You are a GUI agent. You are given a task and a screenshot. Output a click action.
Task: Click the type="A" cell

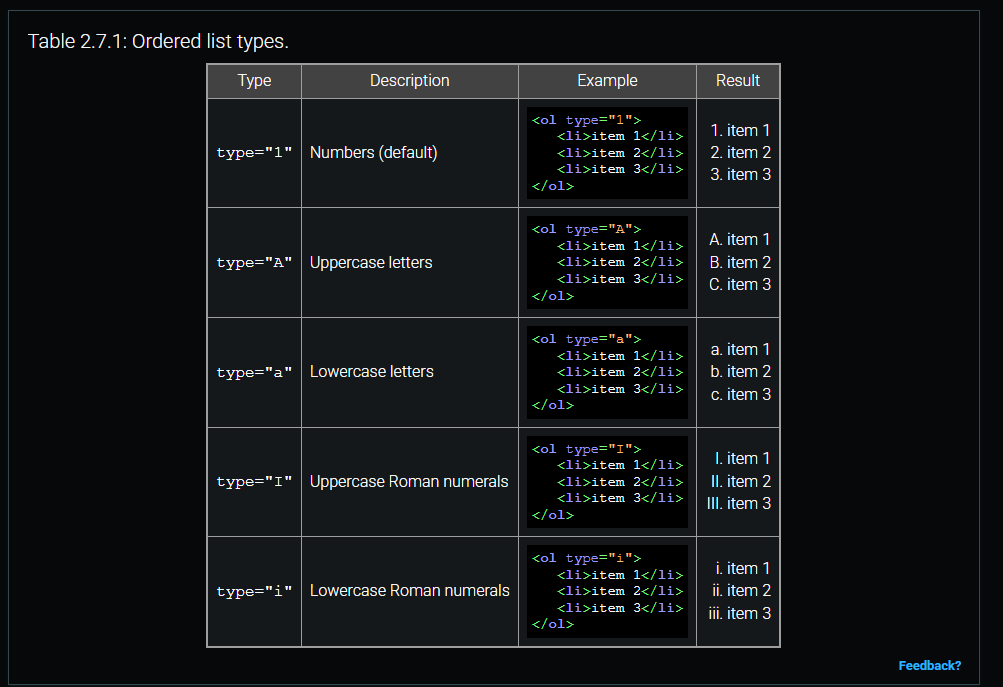coord(254,263)
